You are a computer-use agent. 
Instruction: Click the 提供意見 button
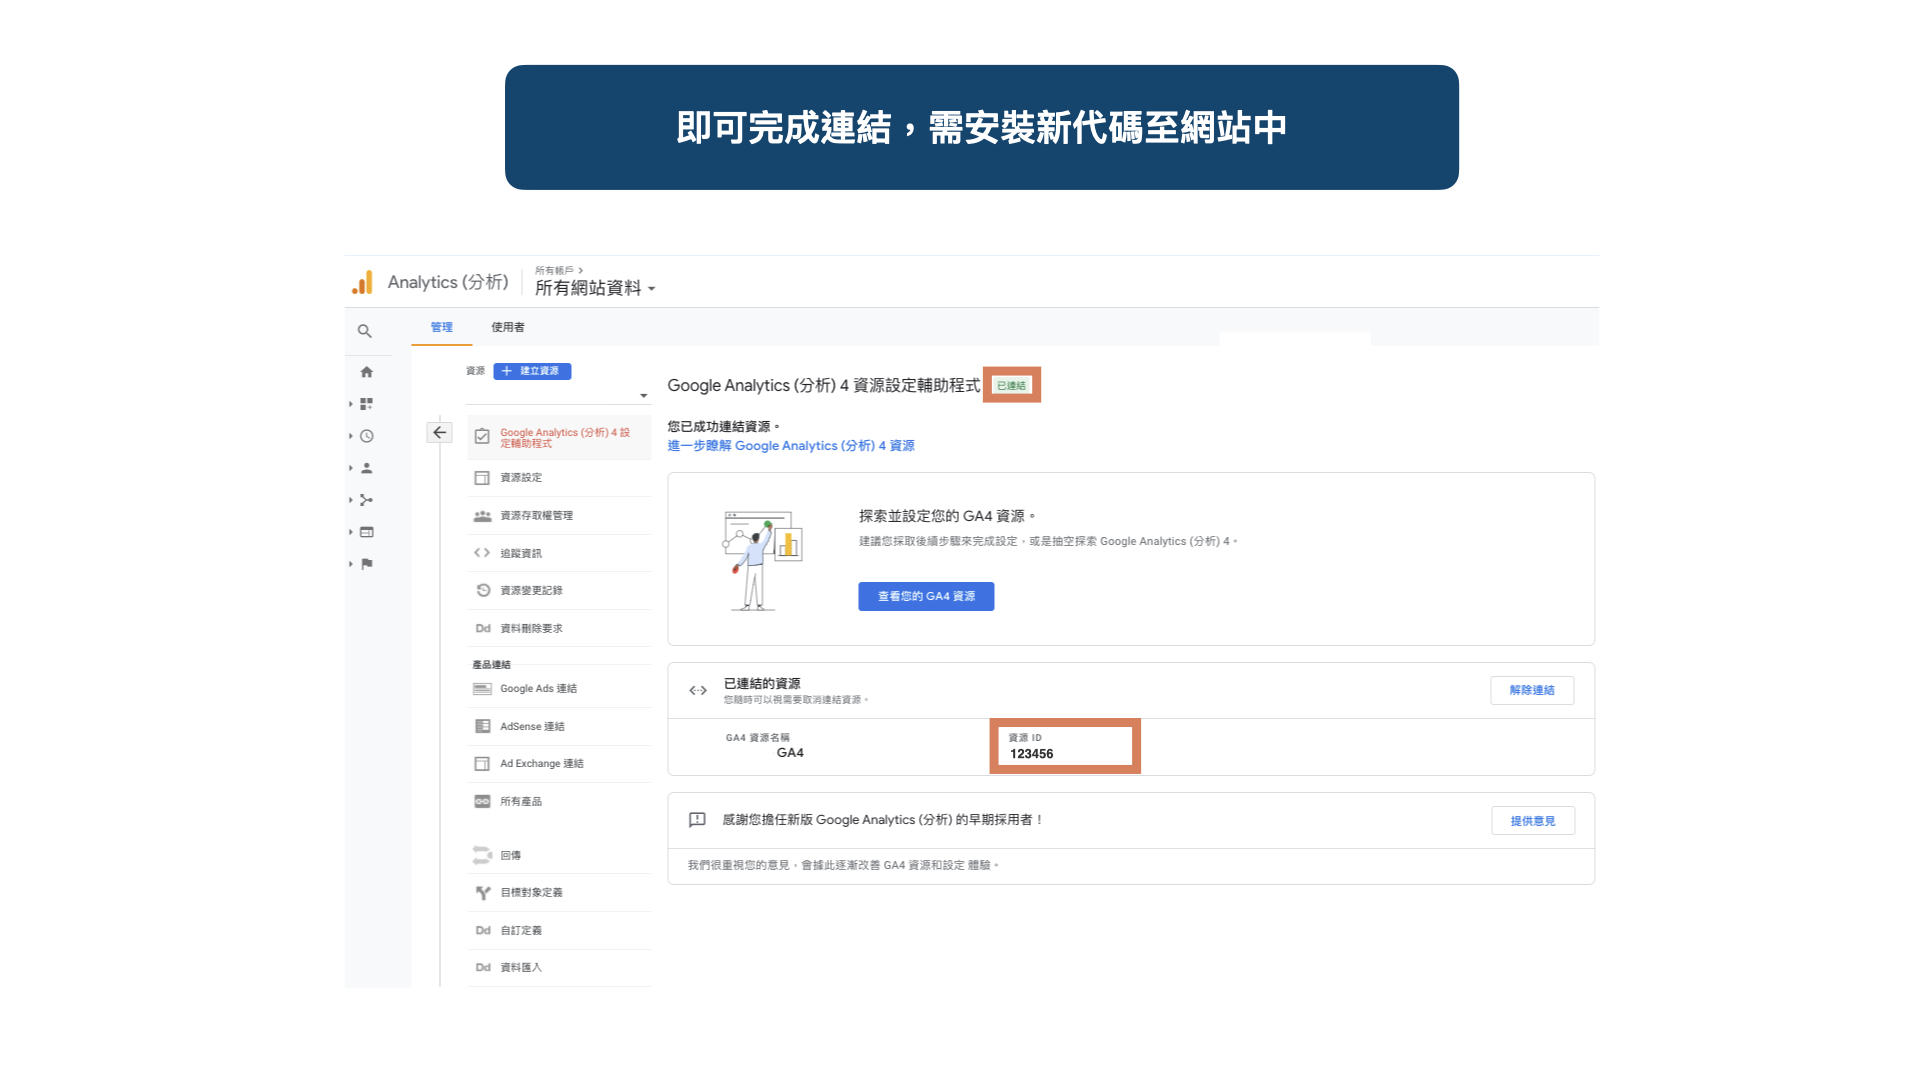point(1533,821)
